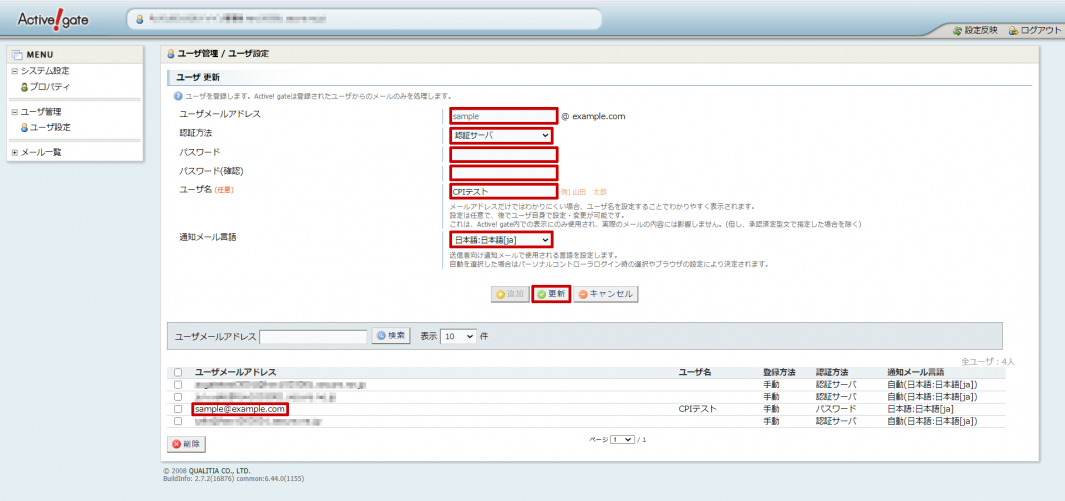Screen dimensions: 1065x501
Task: Click the ログアウト logout icon
Action: pyautogui.click(x=1013, y=30)
